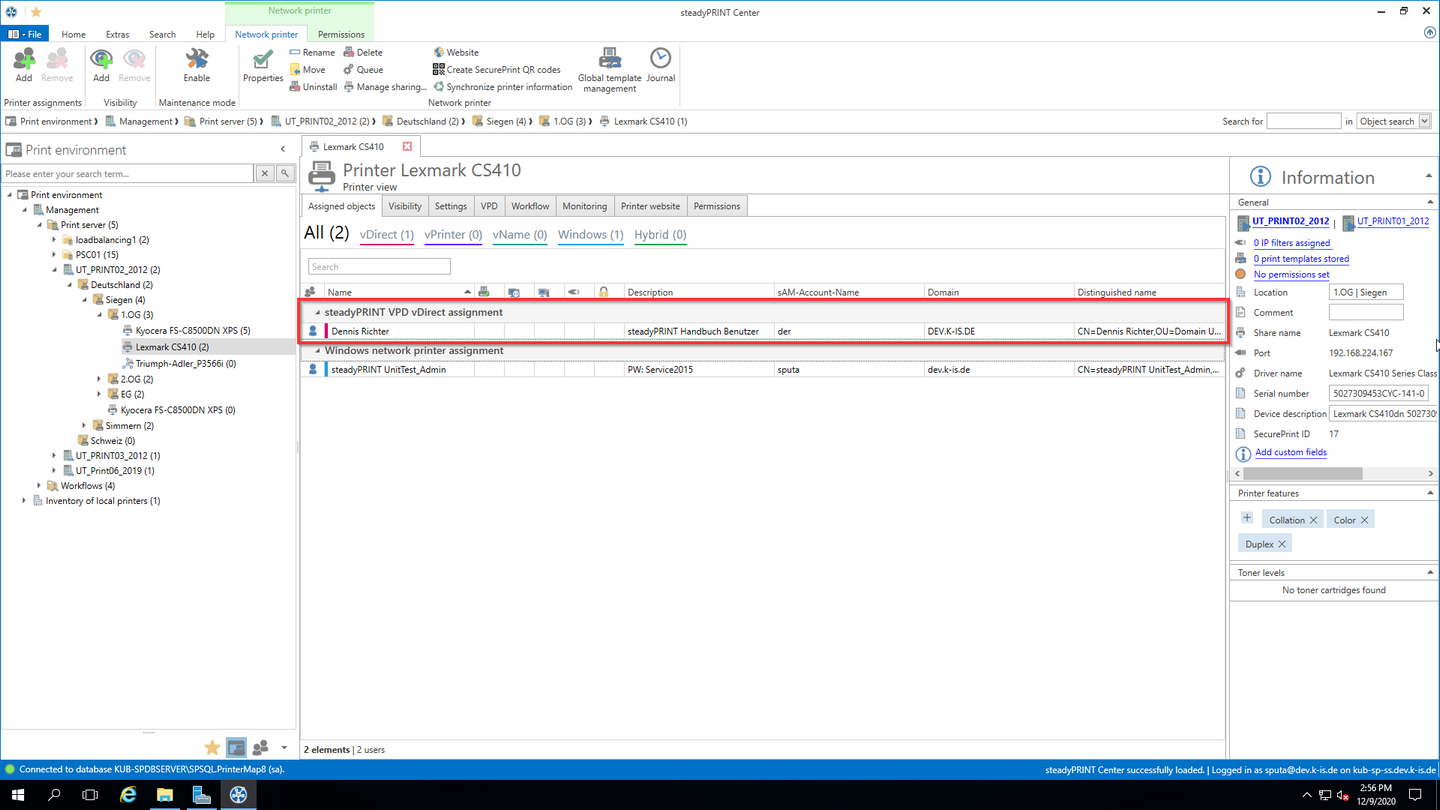Open the users view icon in navigation footer
This screenshot has width=1440, height=810.
pyautogui.click(x=260, y=747)
